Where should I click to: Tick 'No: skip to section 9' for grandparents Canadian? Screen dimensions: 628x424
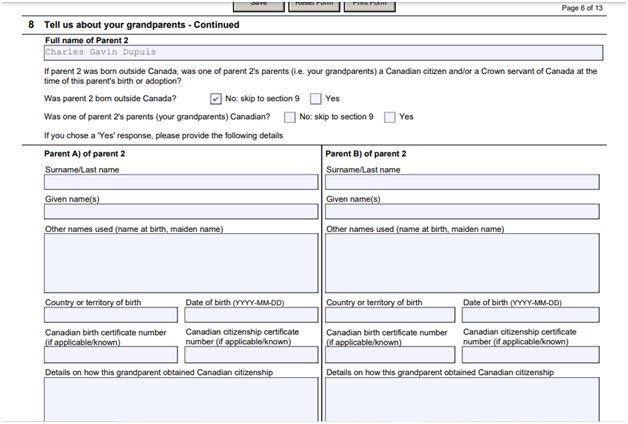coord(290,117)
